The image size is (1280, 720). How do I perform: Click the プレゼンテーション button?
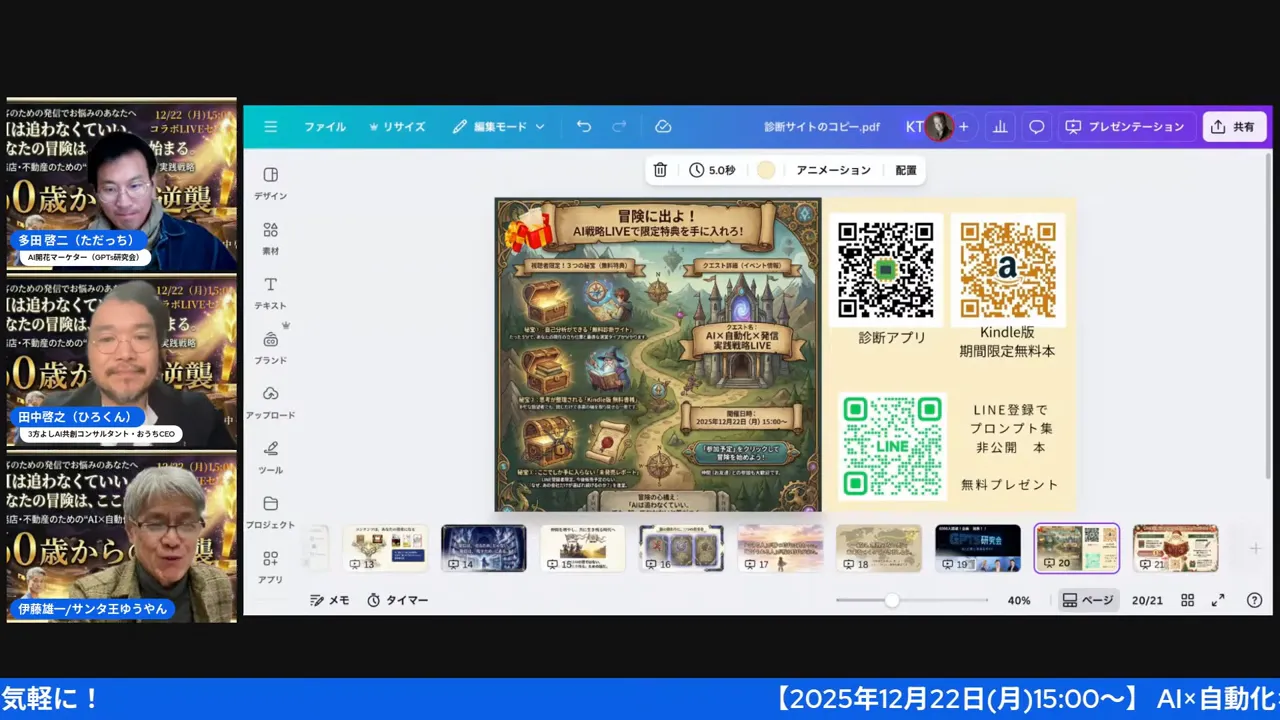1125,127
